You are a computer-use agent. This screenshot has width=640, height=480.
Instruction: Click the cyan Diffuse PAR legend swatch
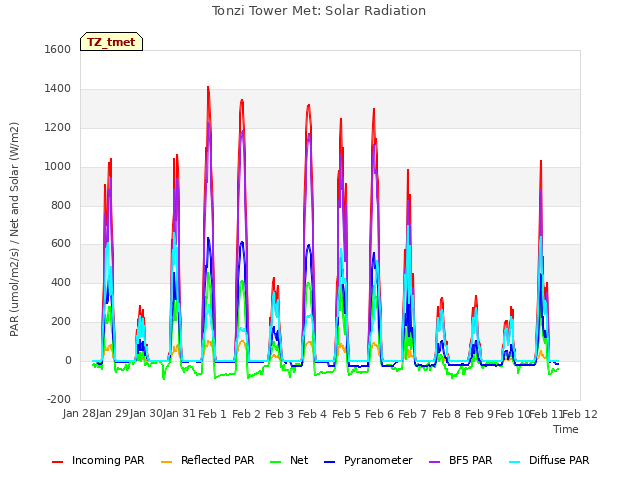515,462
